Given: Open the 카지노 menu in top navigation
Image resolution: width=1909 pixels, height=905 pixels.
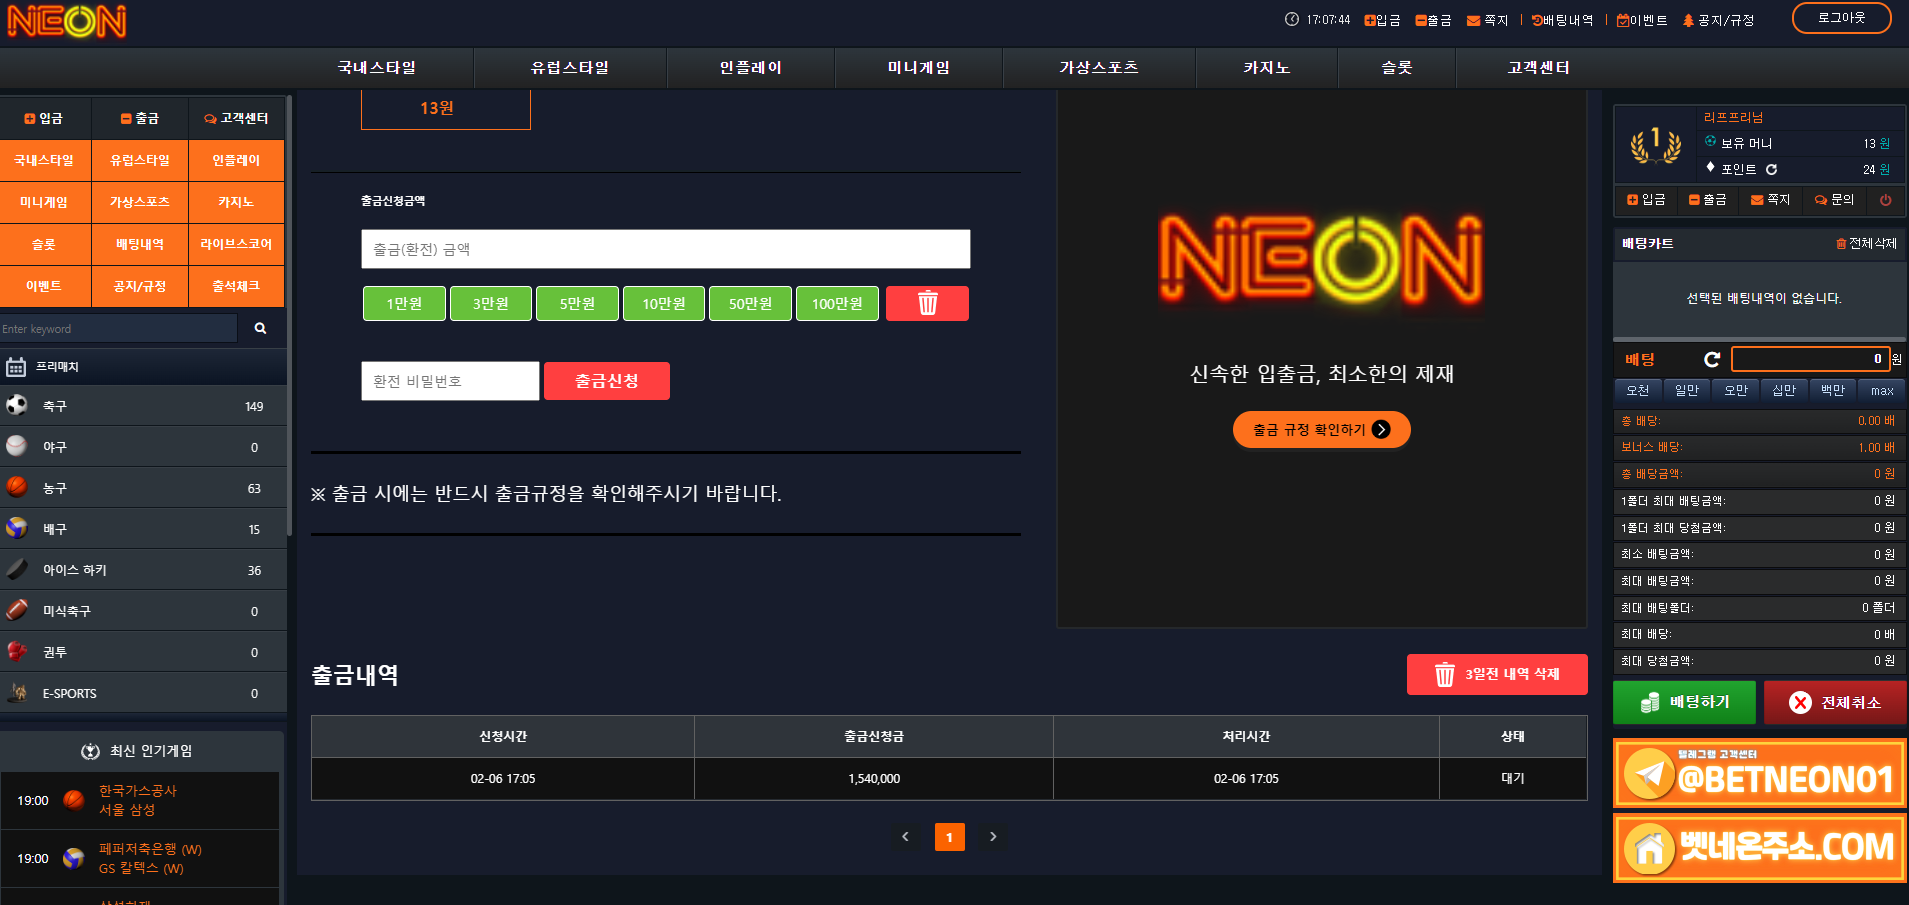Looking at the screenshot, I should click(1266, 68).
